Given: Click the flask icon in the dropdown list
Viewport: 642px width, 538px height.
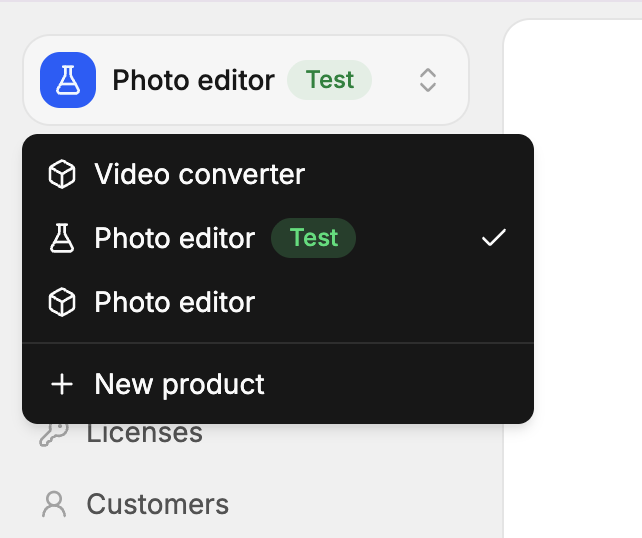Looking at the screenshot, I should (x=62, y=238).
